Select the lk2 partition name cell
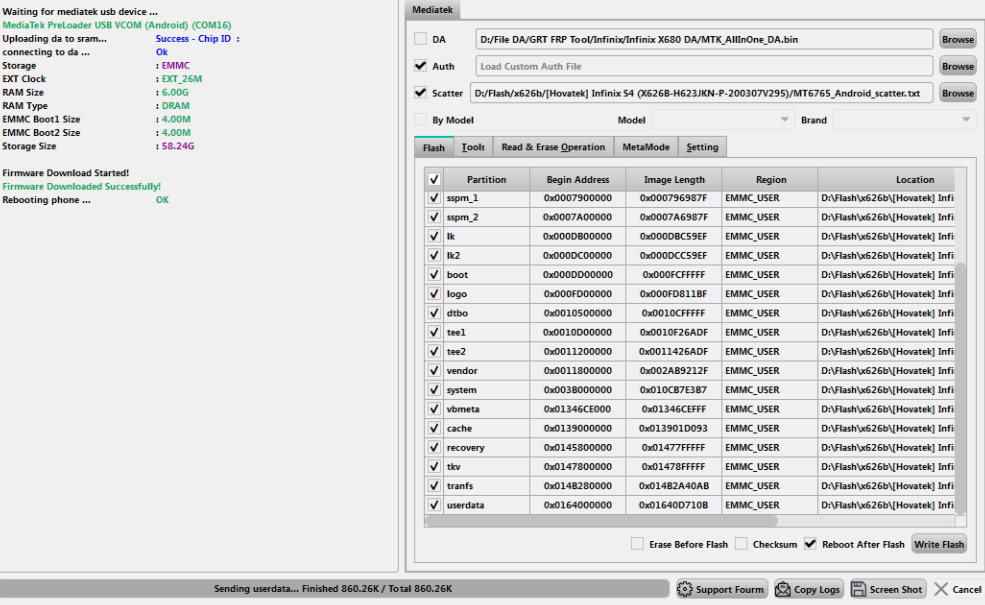This screenshot has width=985, height=605. (x=486, y=255)
